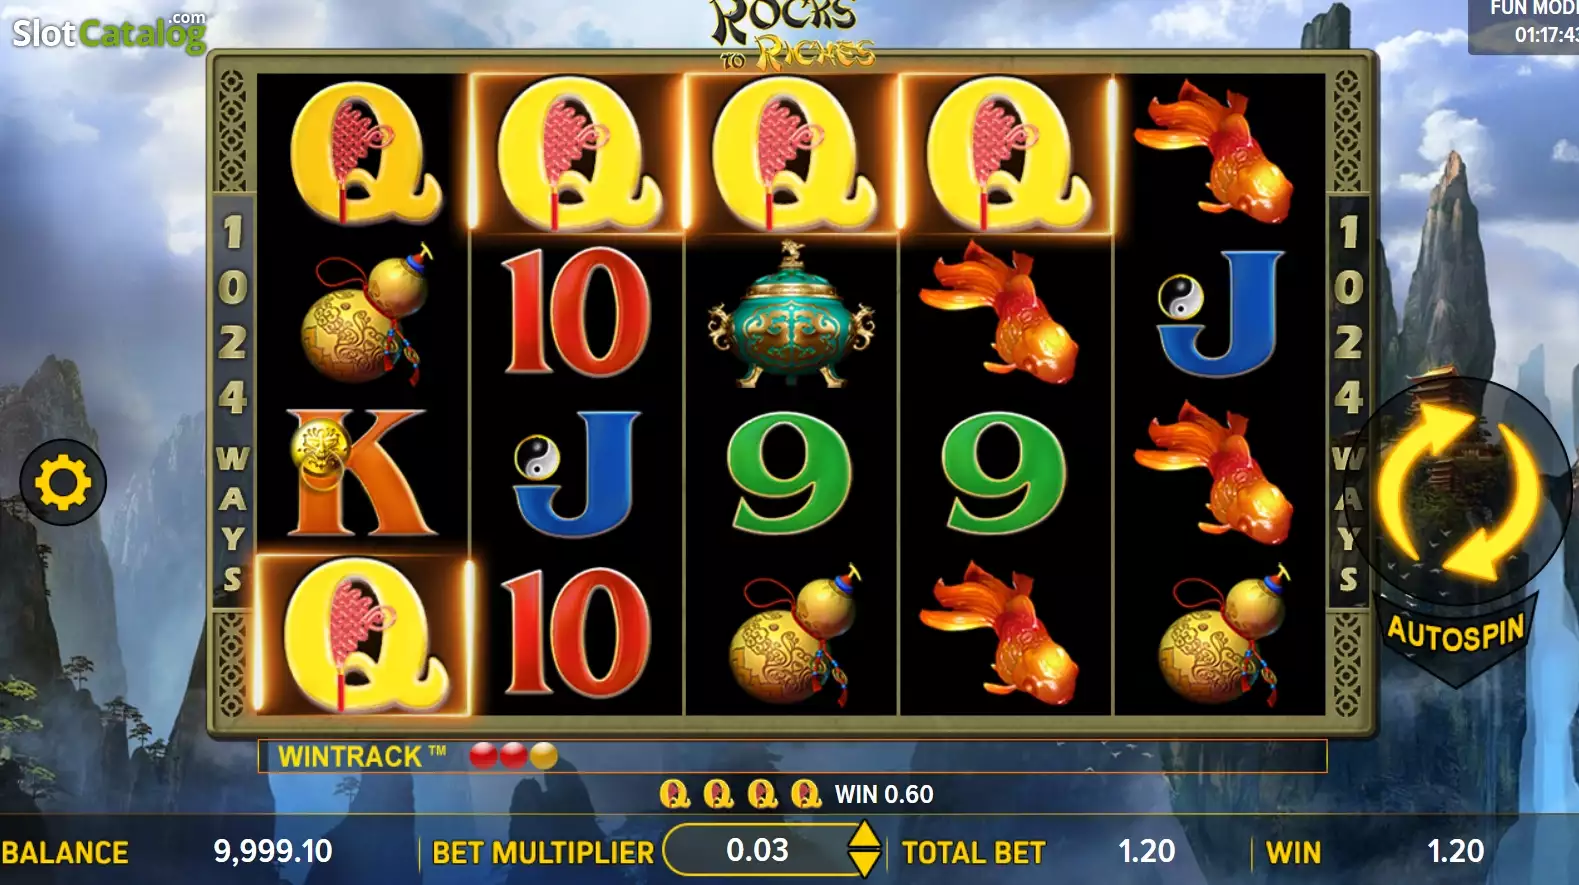
Task: Click the WINTRACK progress bar
Action: click(x=792, y=756)
